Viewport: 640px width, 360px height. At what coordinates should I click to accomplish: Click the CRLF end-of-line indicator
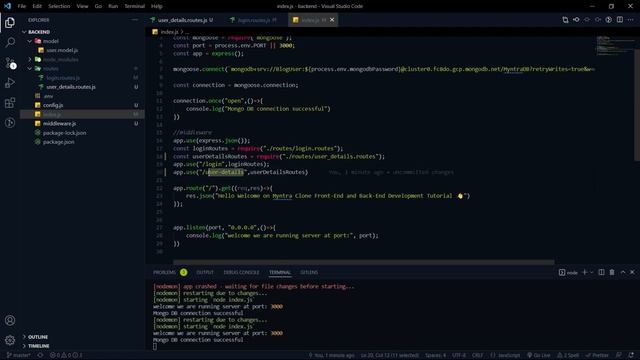pyautogui.click(x=477, y=355)
